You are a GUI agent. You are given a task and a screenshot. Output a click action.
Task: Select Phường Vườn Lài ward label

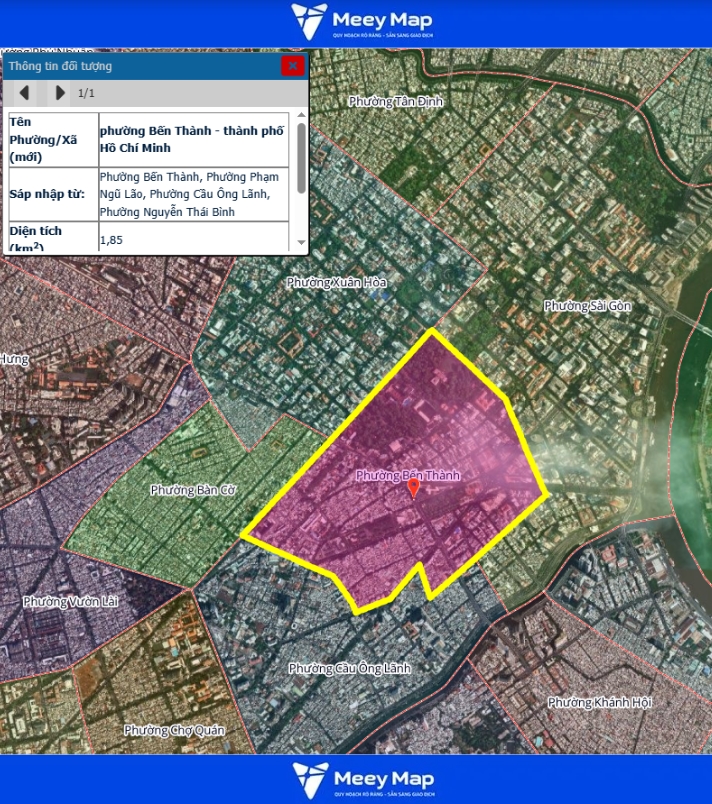coord(71,601)
